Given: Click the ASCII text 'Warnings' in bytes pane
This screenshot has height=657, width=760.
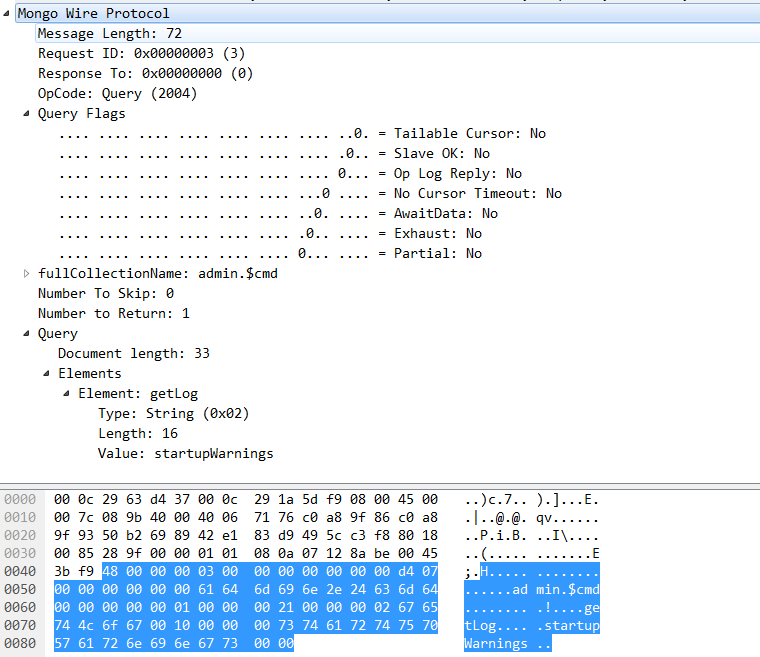Looking at the screenshot, I should 496,643.
